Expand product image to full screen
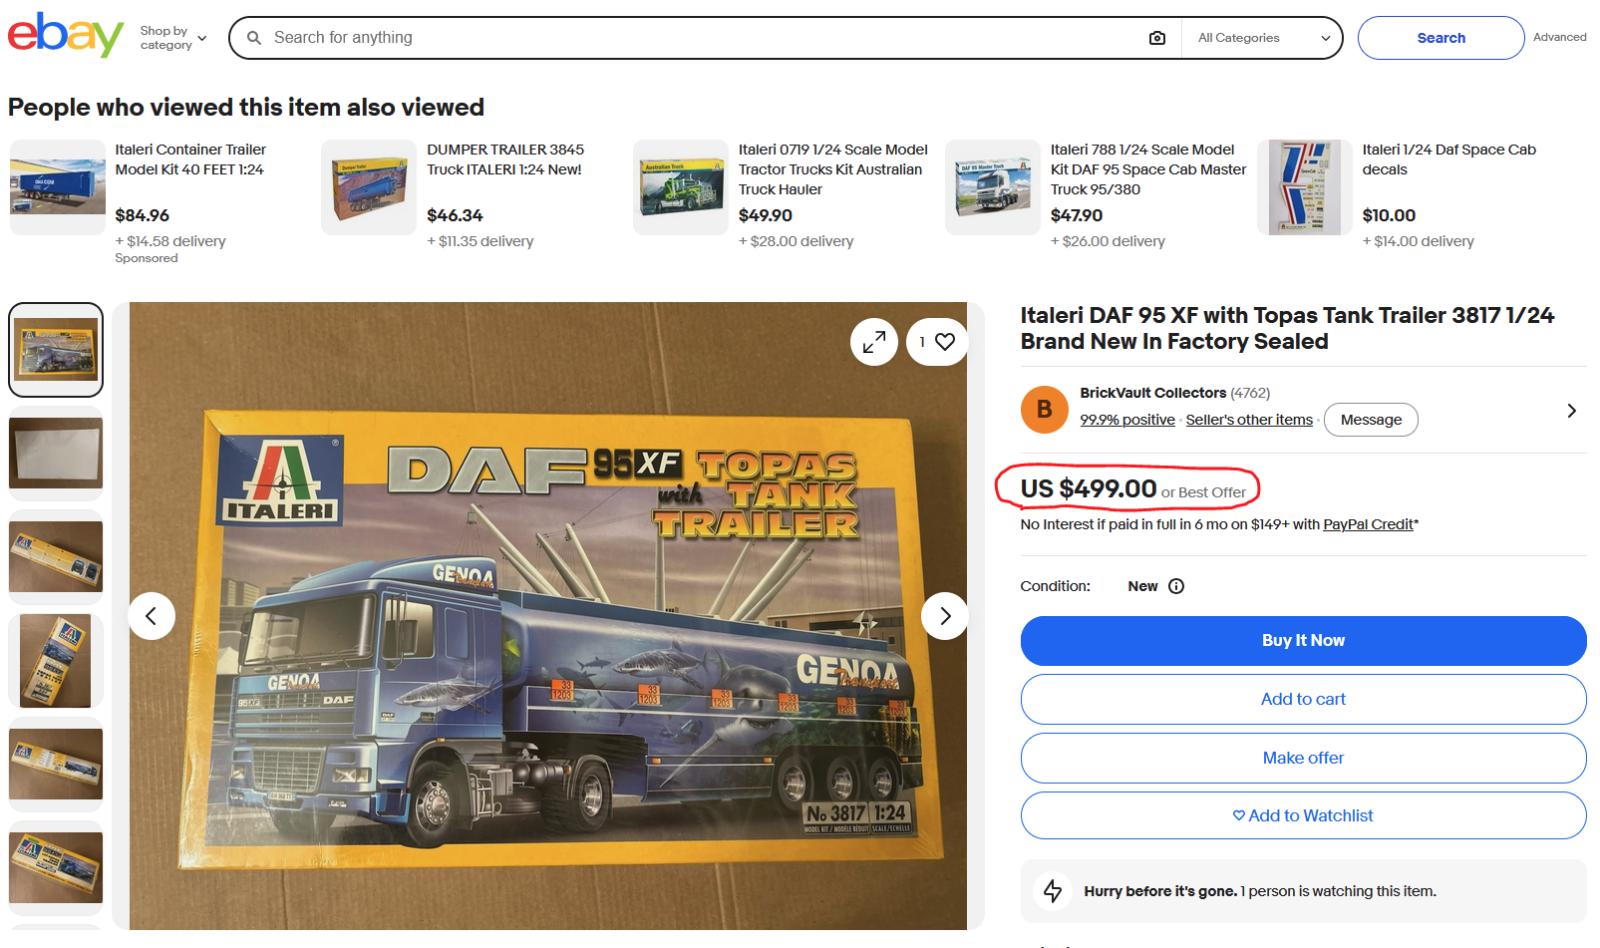Screen dimensions: 1600x948 pos(874,342)
